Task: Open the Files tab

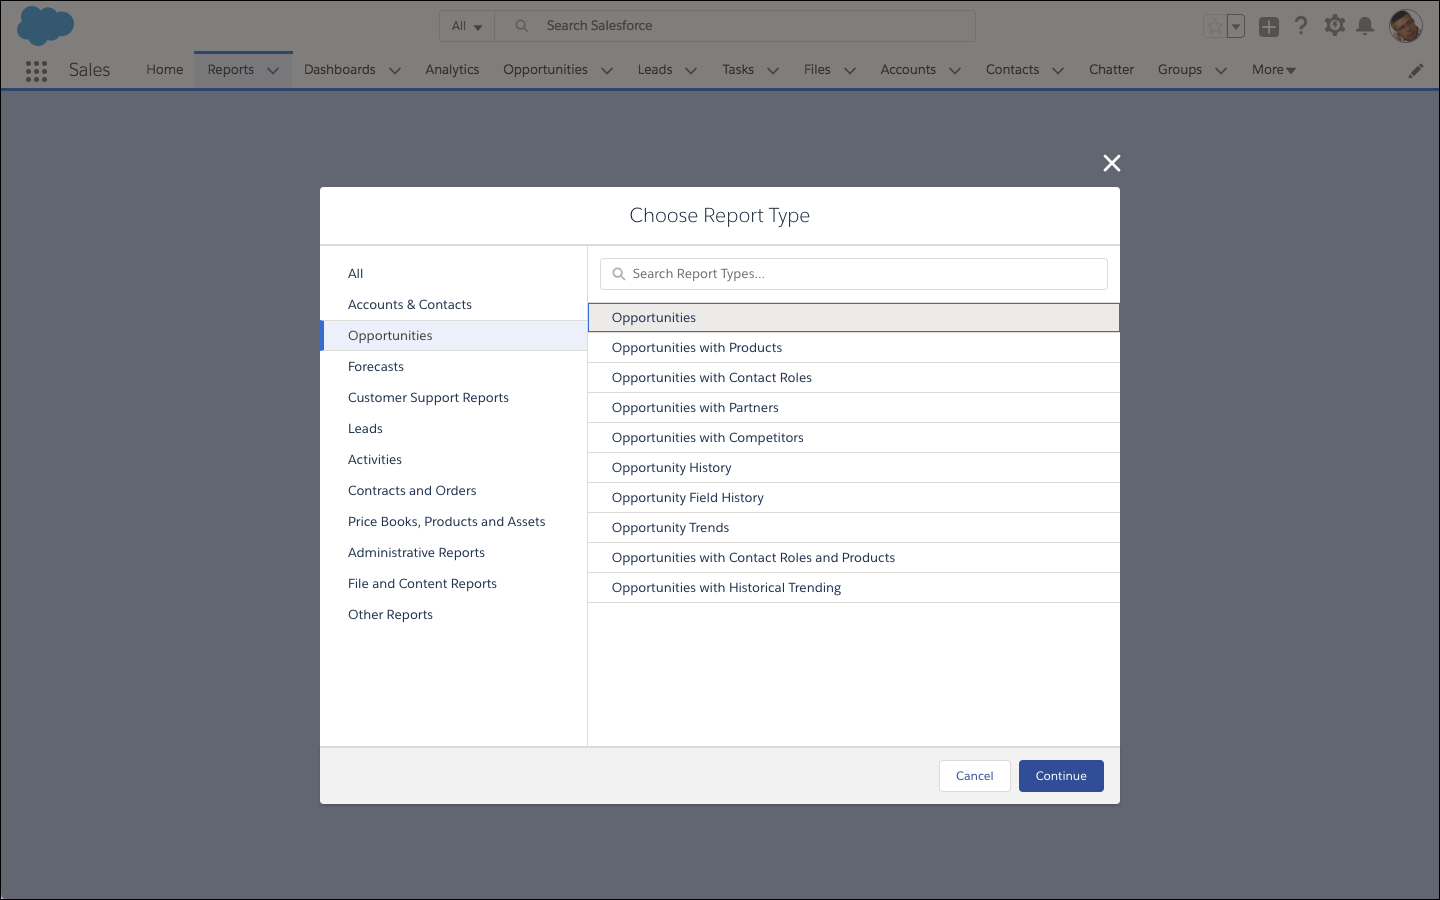Action: click(817, 70)
